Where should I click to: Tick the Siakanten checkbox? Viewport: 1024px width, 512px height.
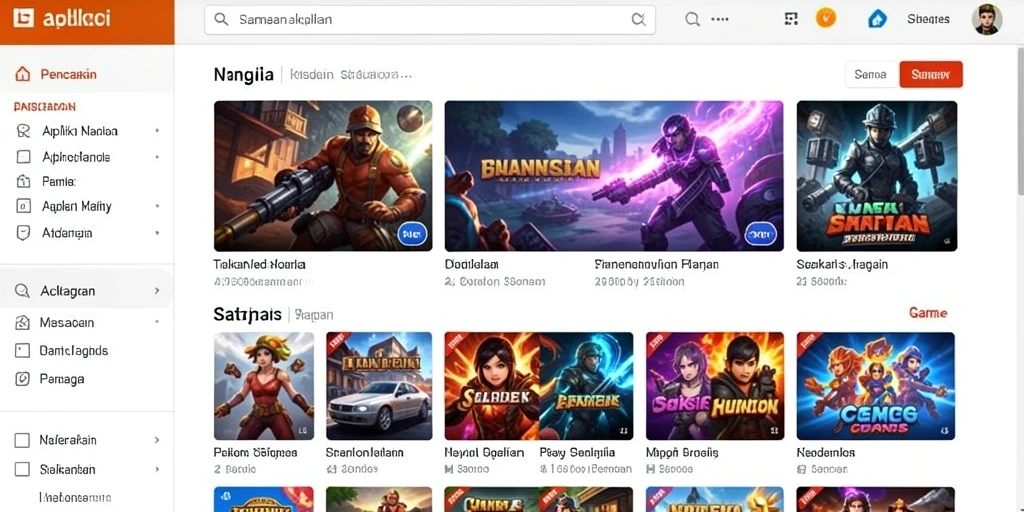click(22, 469)
